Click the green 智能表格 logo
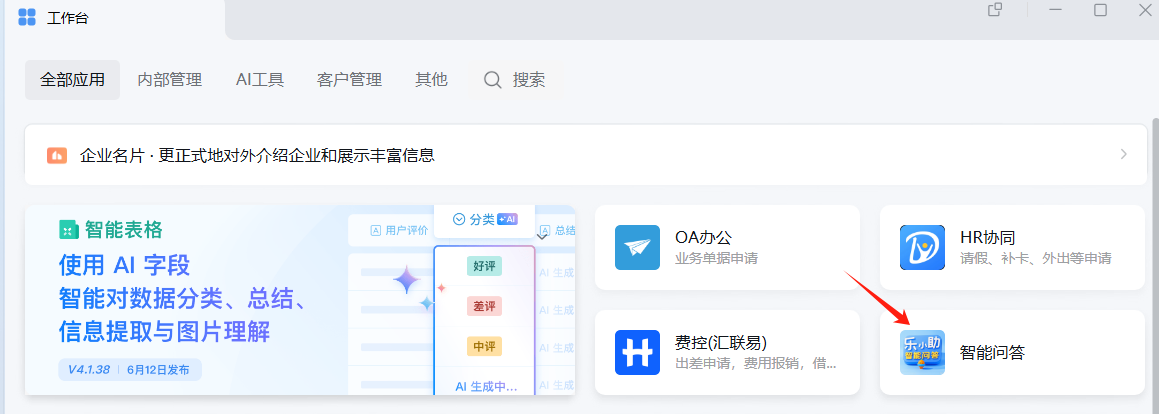1159x414 pixels. pyautogui.click(x=68, y=230)
